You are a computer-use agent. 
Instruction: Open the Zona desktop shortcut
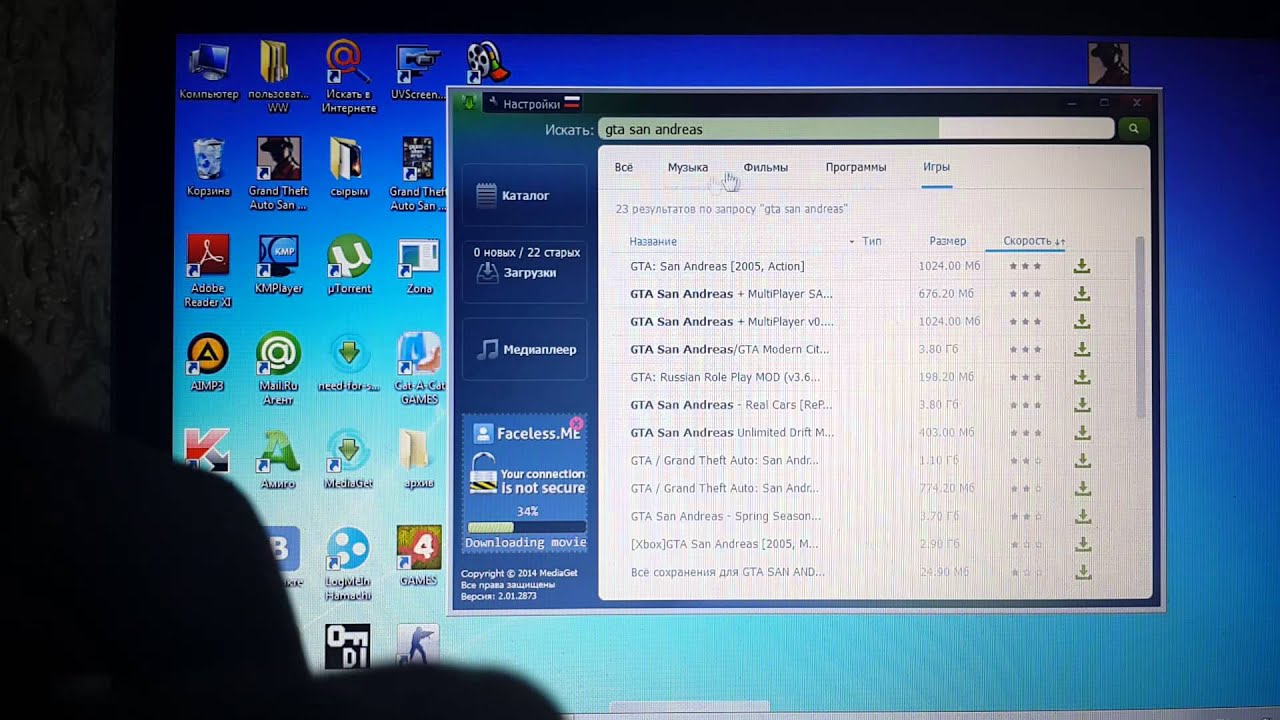(x=419, y=265)
